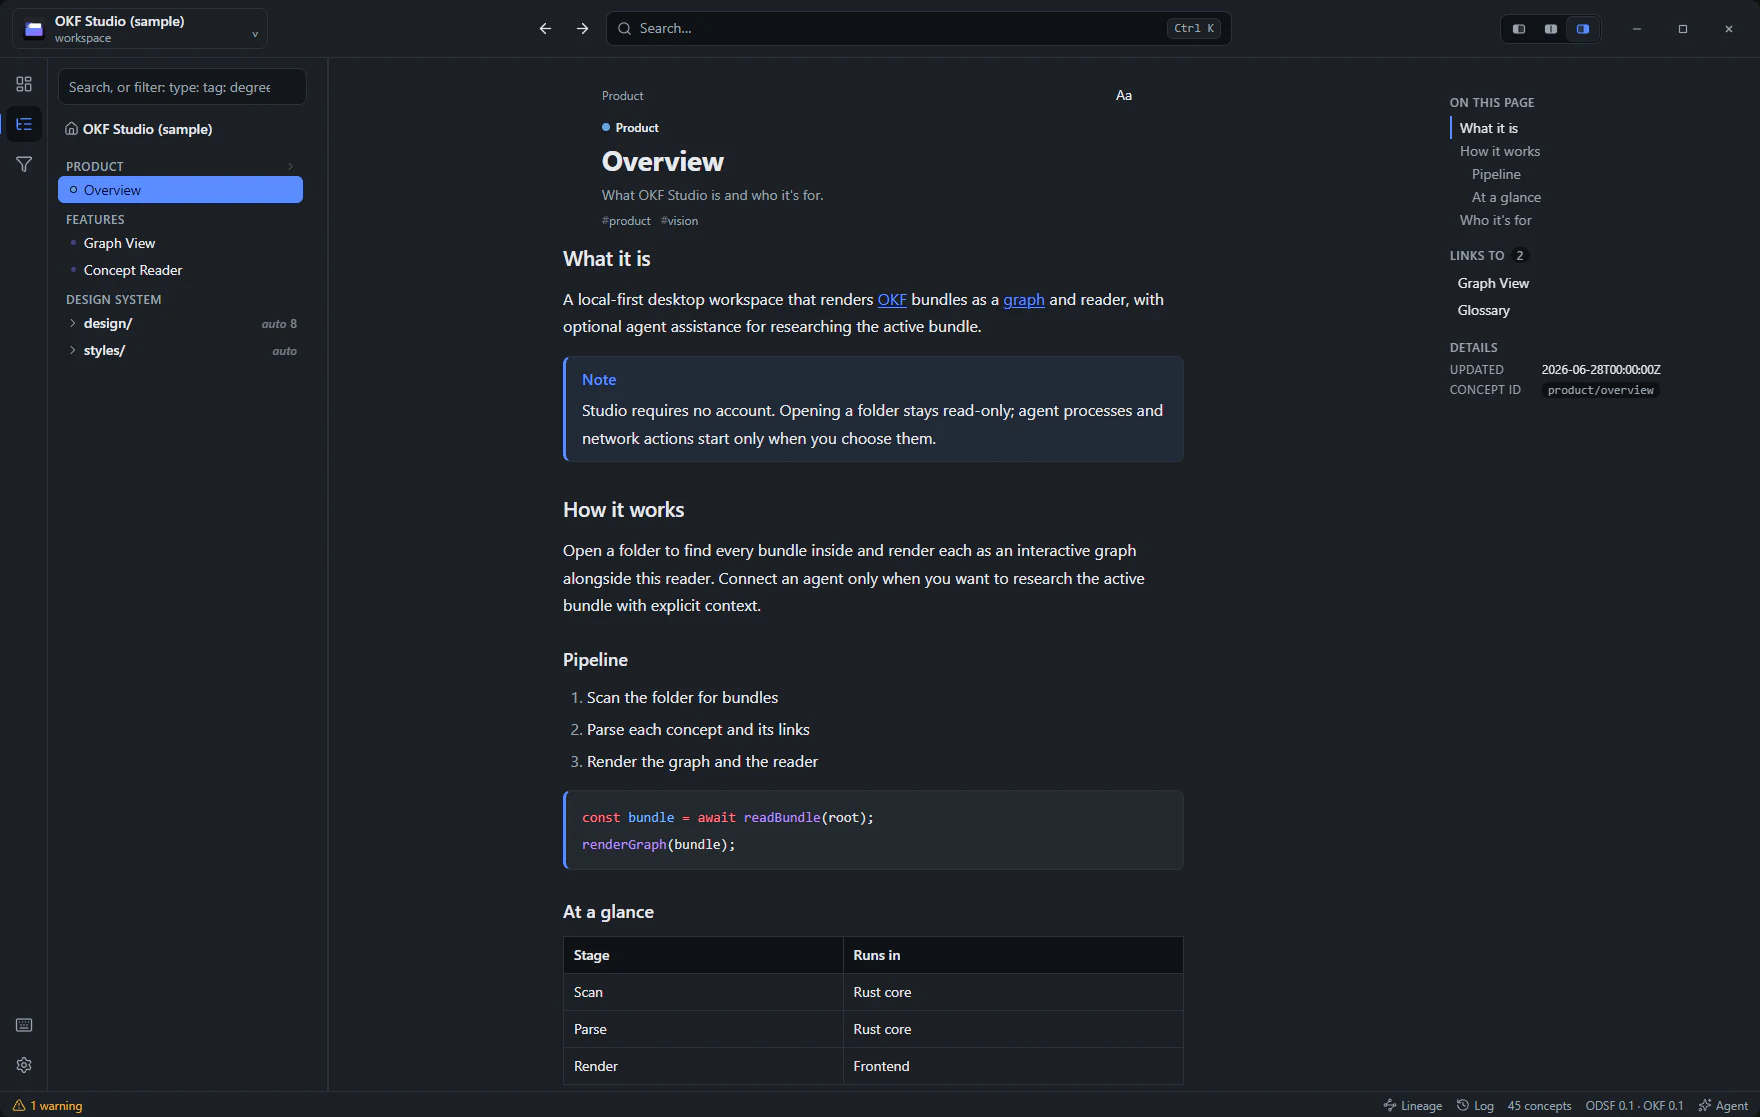Viewport: 1760px width, 1117px height.
Task: Expand the design/ folder
Action: [72, 323]
